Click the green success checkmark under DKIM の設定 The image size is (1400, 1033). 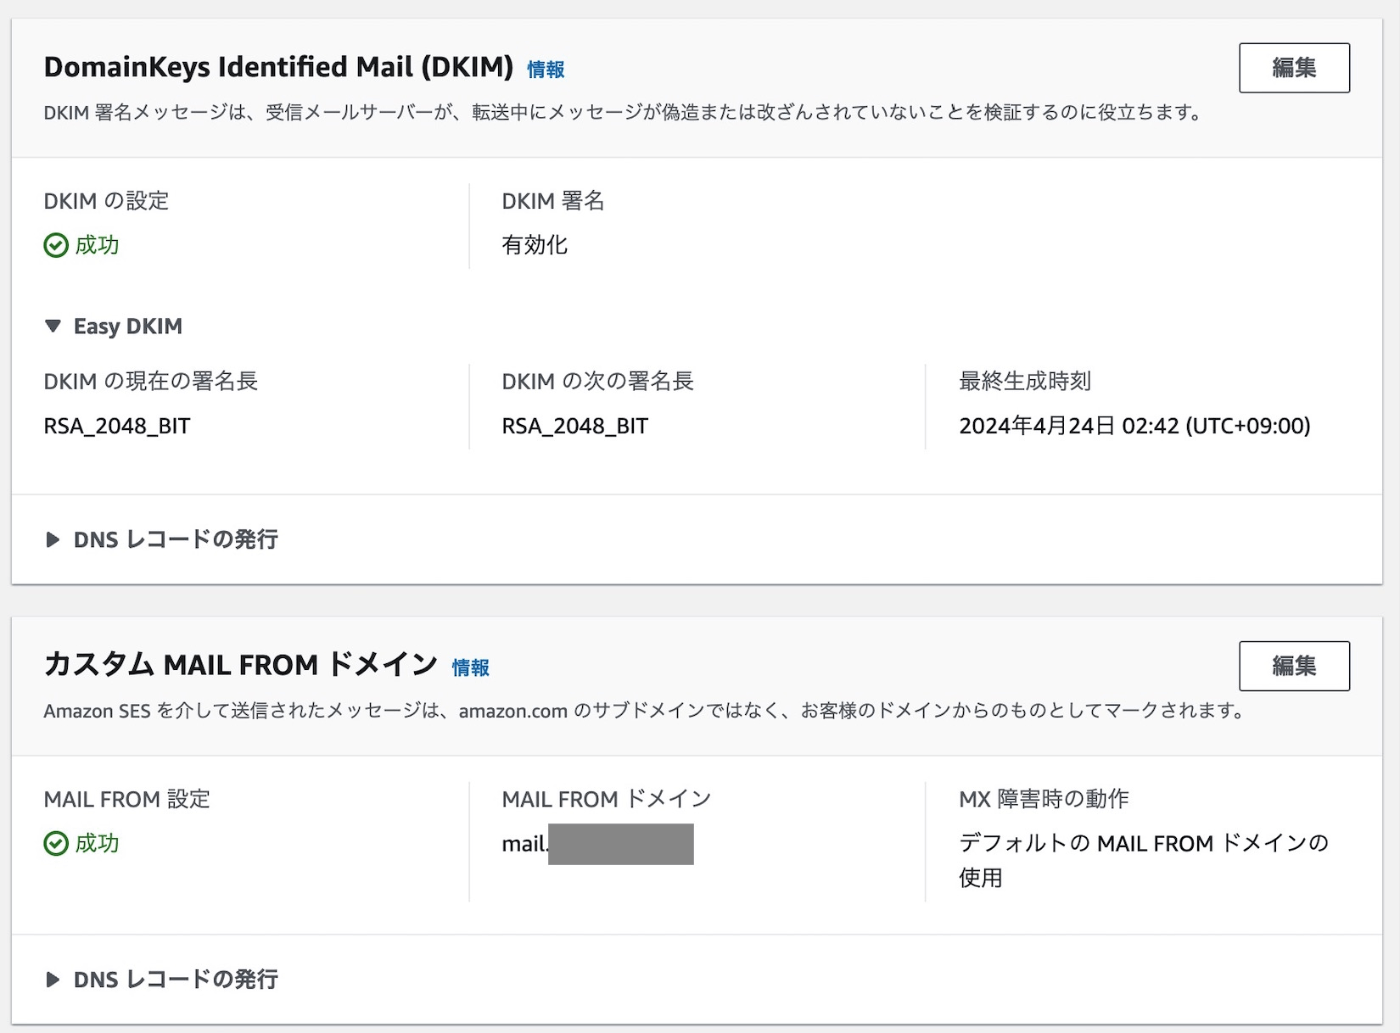point(56,245)
